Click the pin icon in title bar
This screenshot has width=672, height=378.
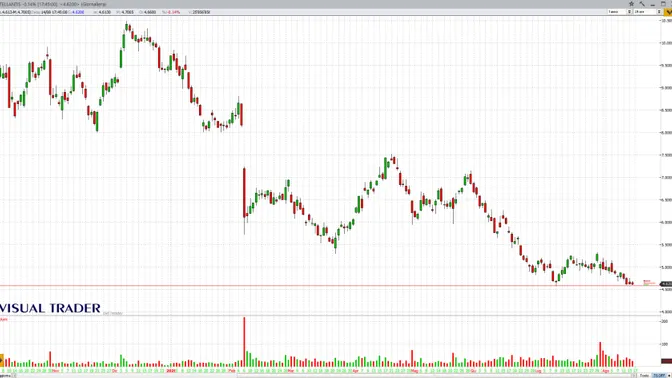642,3
